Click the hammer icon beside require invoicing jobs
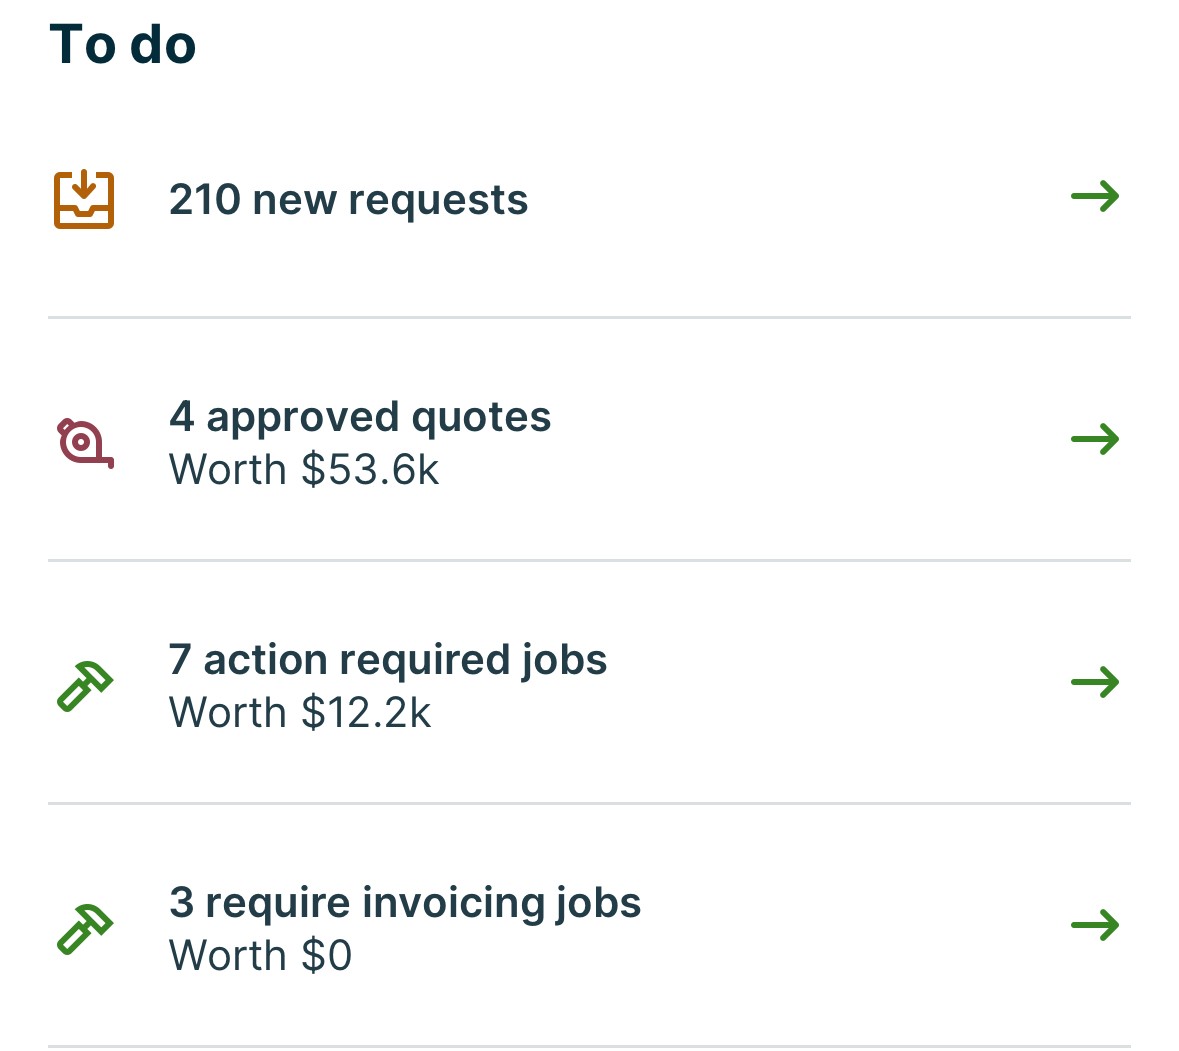 tap(85, 928)
